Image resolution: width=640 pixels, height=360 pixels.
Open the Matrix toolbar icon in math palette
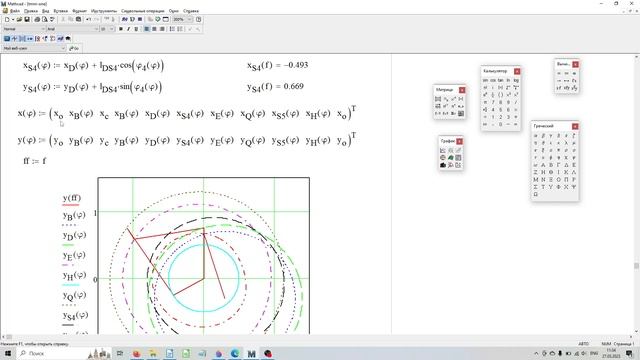point(22,39)
